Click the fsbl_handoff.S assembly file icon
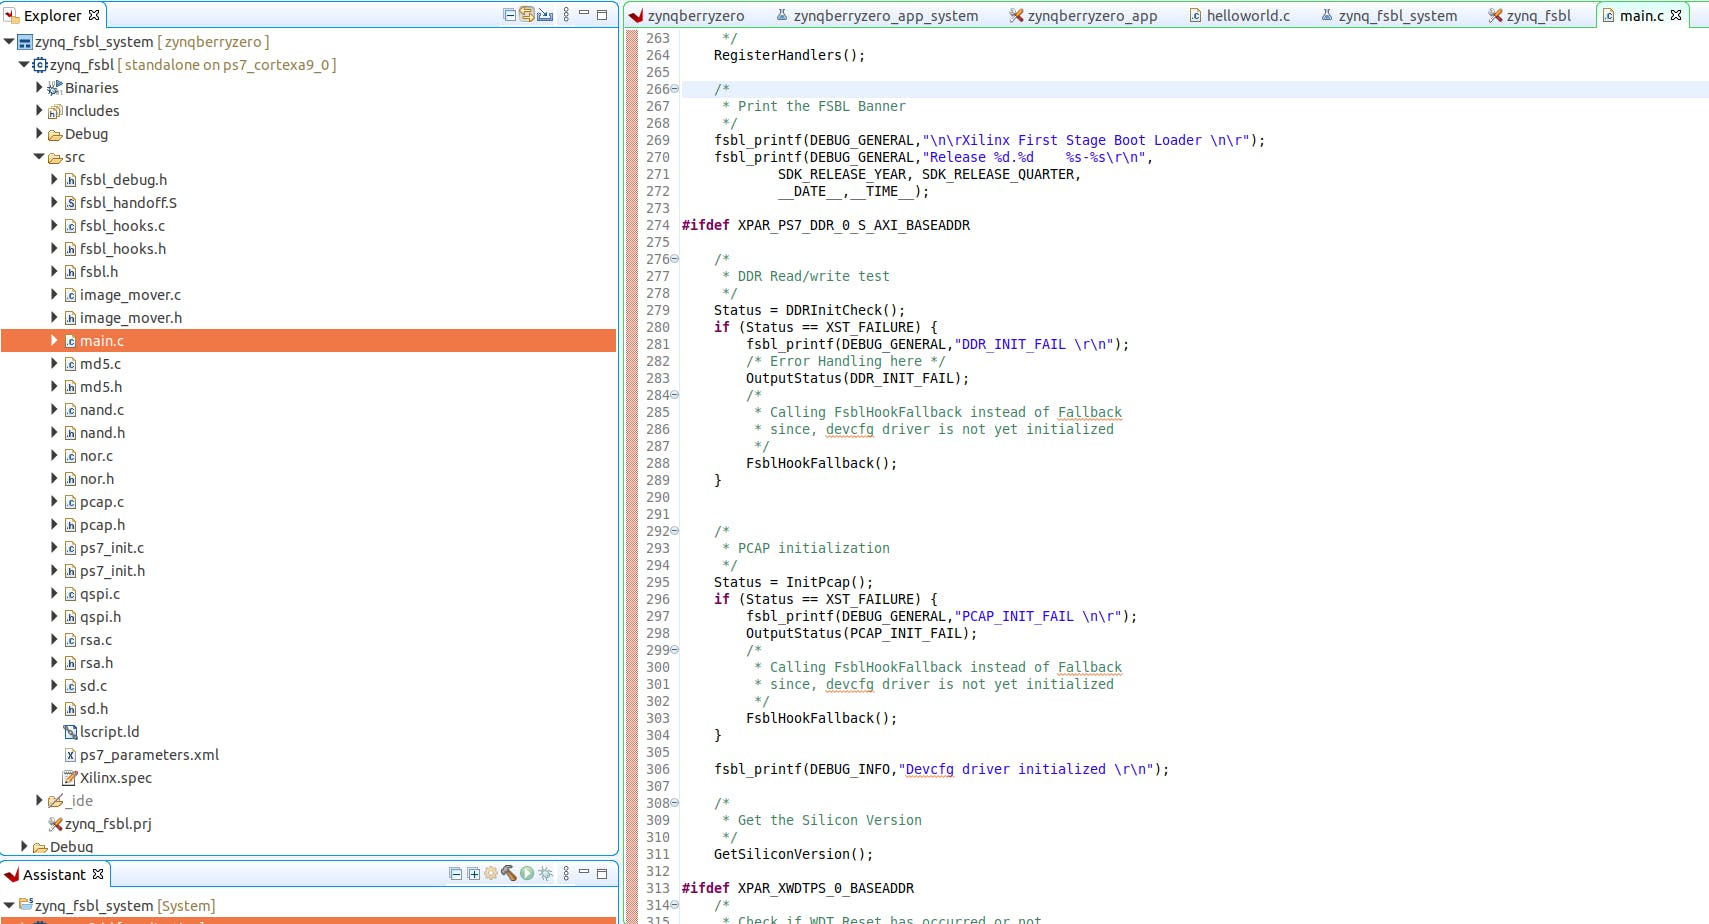 click(70, 203)
